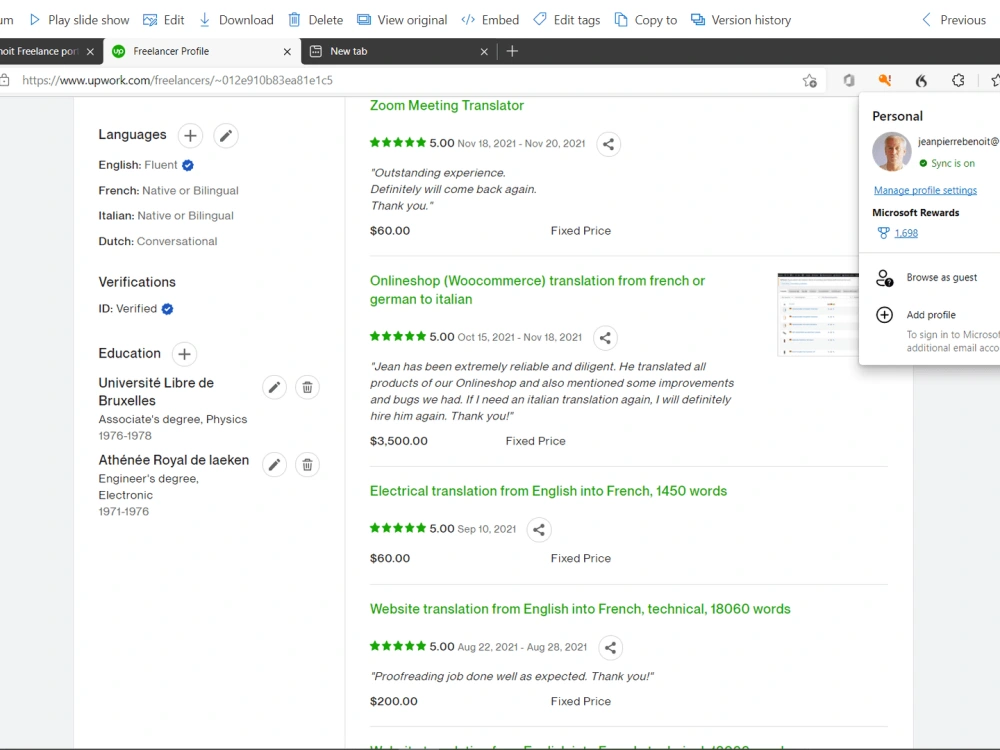Screen dimensions: 1000x750
Task: Click the flame-shaped extension icon
Action: [x=921, y=80]
